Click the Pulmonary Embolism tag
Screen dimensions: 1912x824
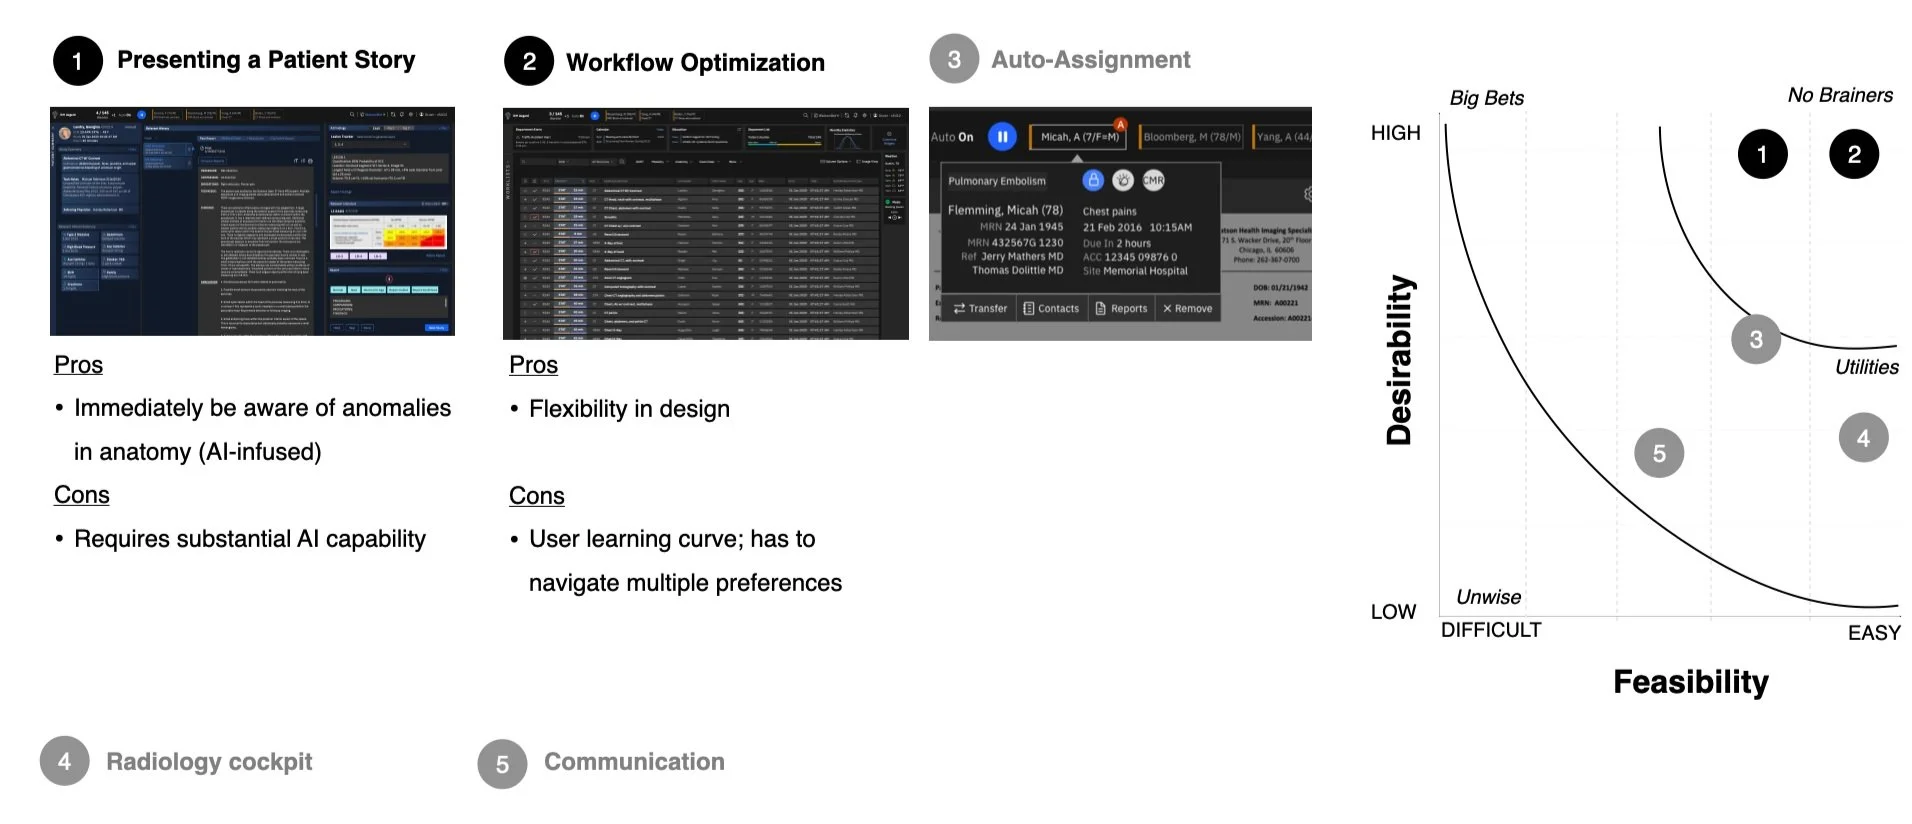[x=996, y=181]
